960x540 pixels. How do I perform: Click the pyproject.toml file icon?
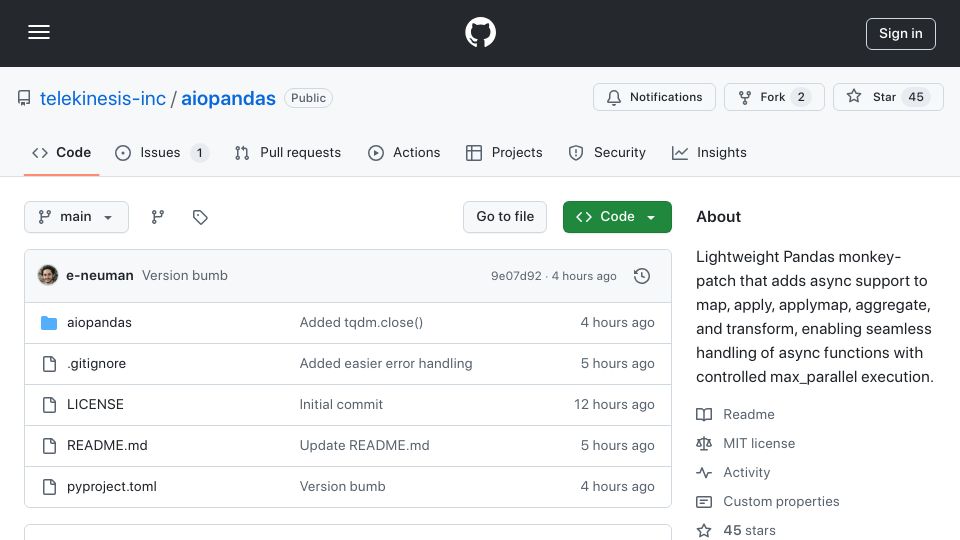pos(49,487)
